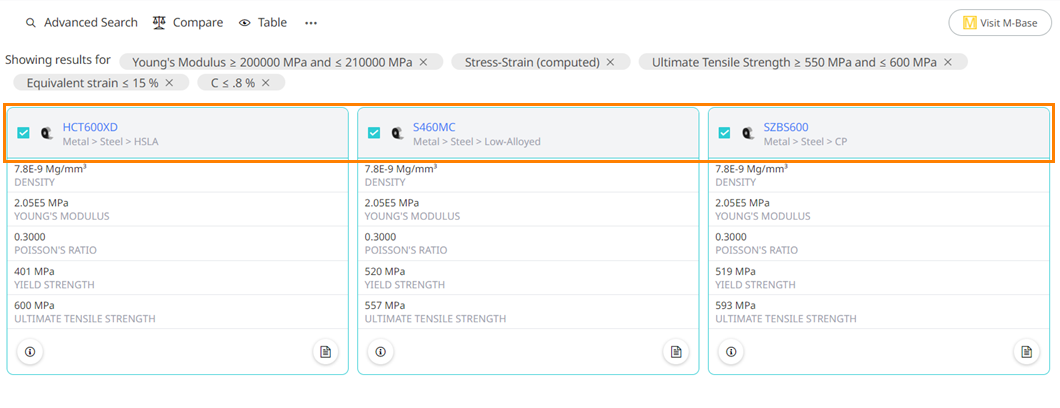This screenshot has width=1060, height=408.
Task: Remove the Young's Modulus filter chip
Action: 424,62
